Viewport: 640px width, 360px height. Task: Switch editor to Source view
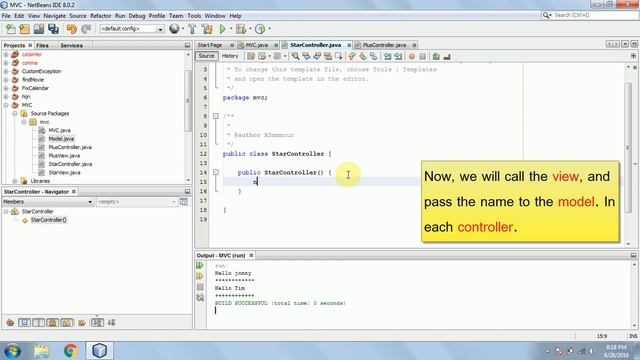point(206,56)
